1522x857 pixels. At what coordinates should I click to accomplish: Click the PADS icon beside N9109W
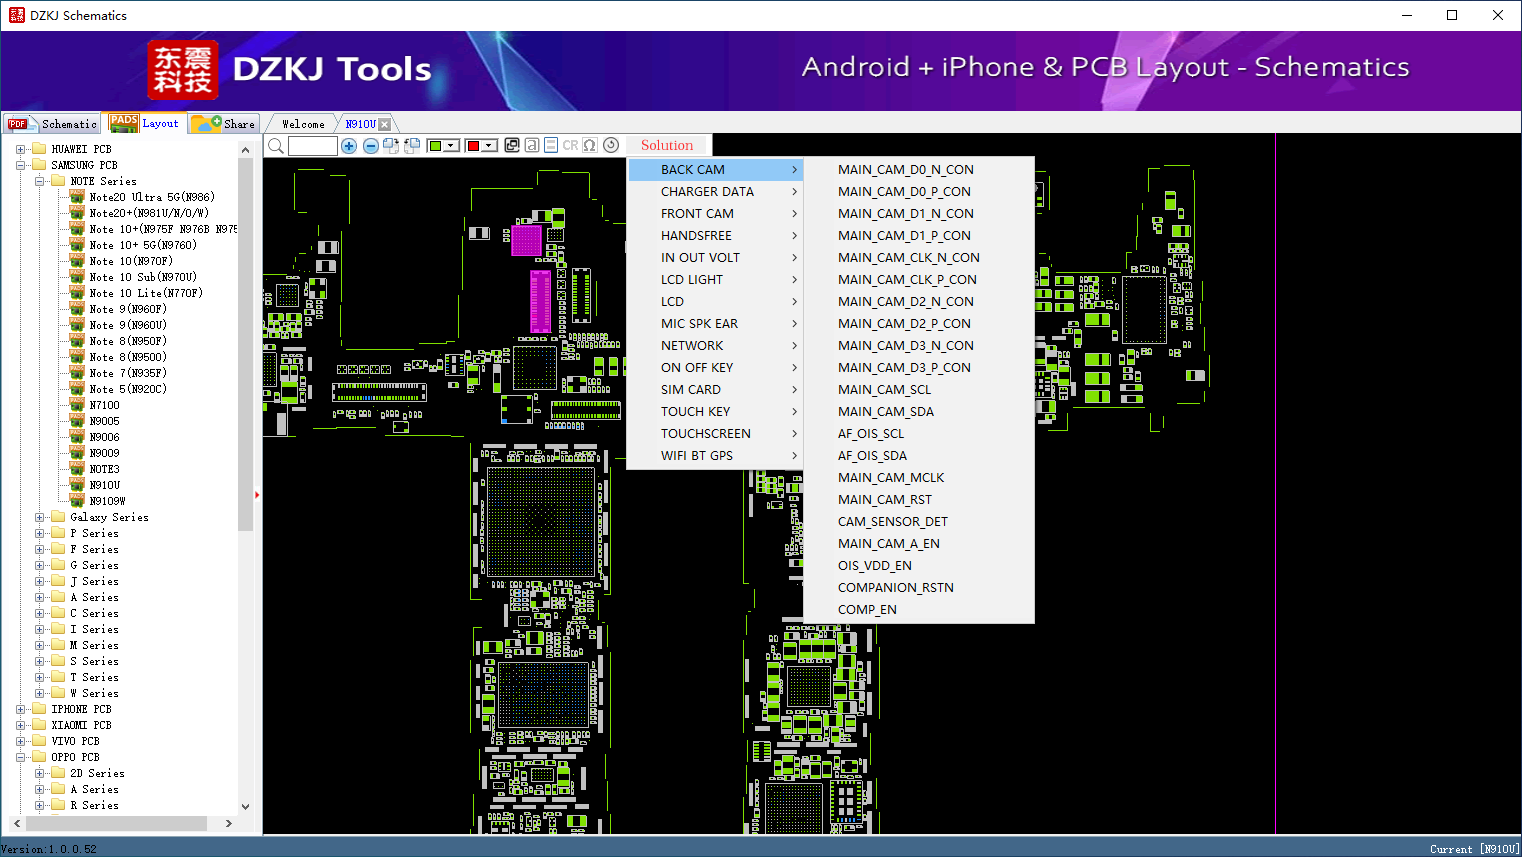pyautogui.click(x=77, y=501)
